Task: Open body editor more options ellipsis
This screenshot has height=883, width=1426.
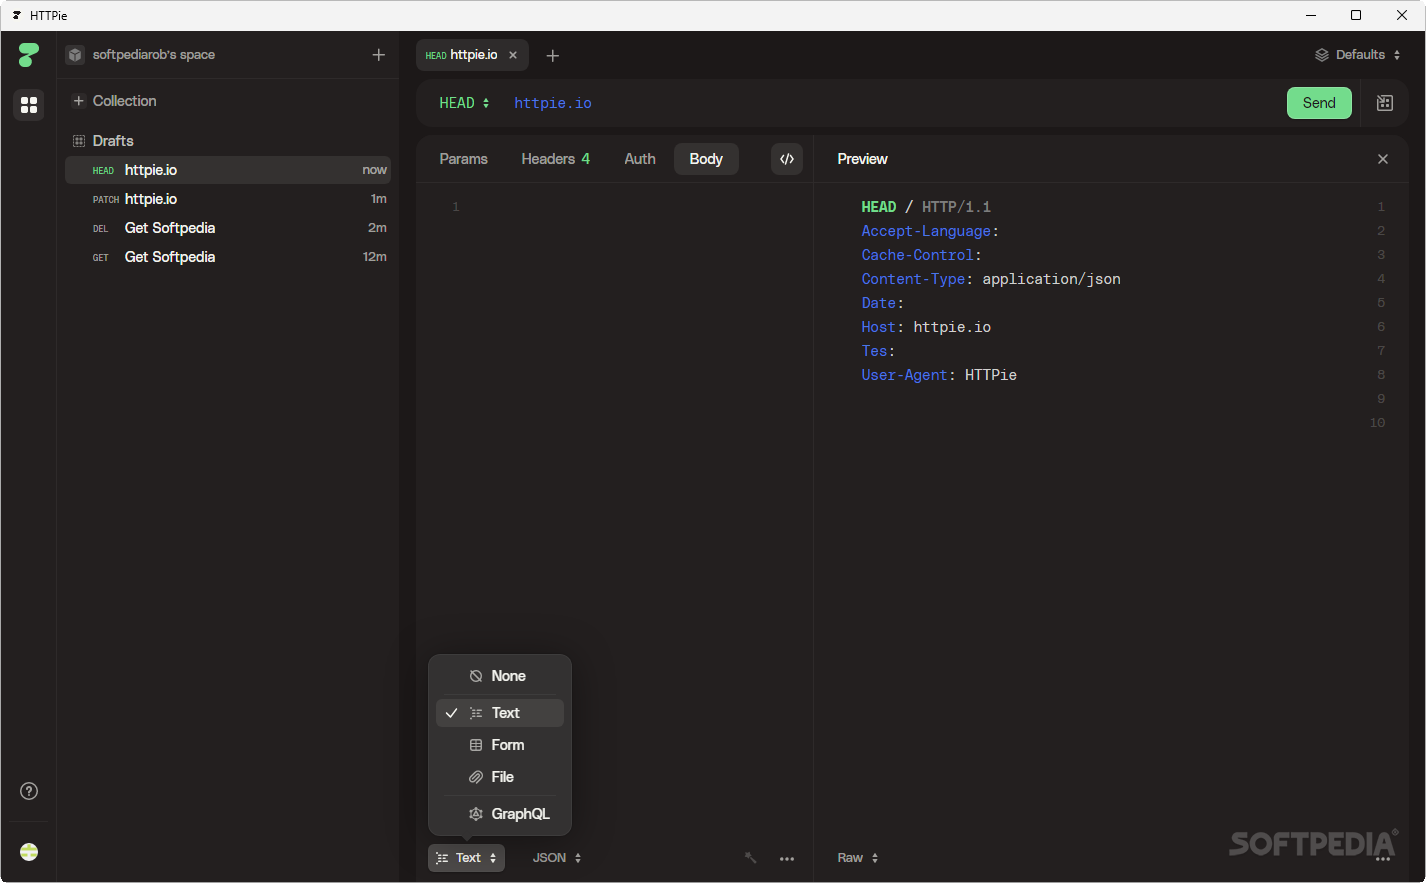Action: point(787,859)
